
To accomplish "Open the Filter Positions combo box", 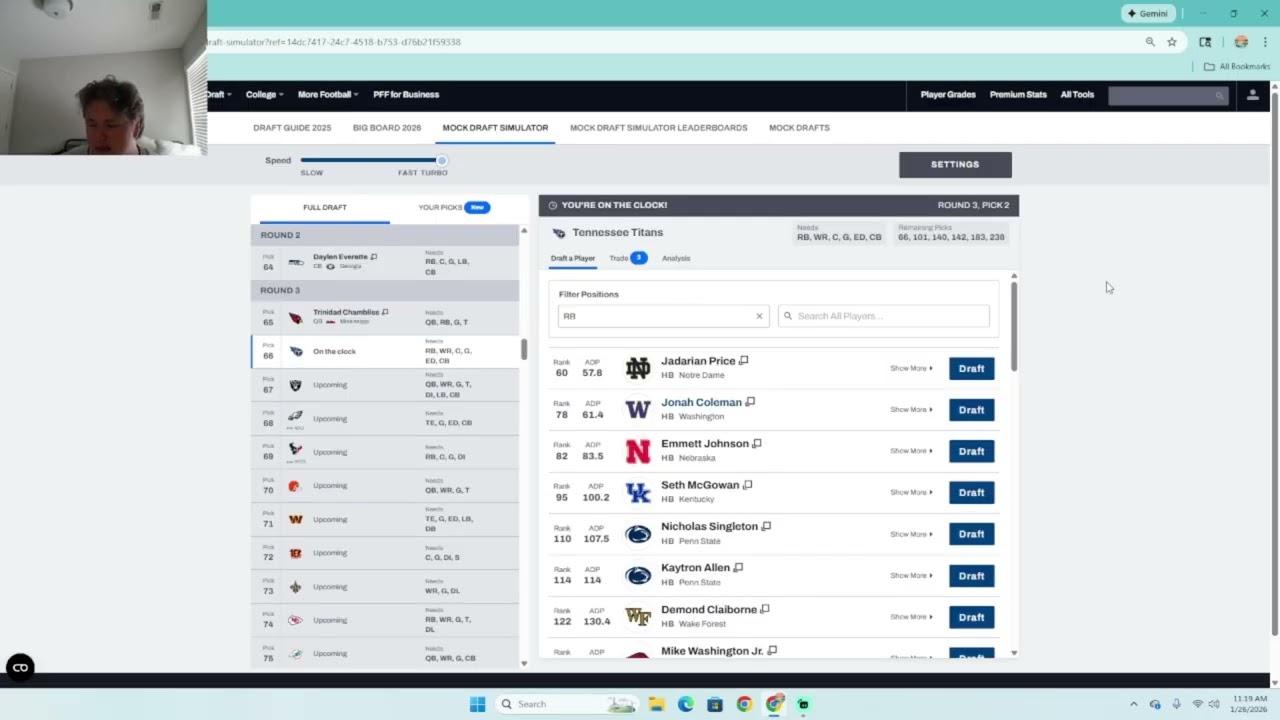I will 664,316.
